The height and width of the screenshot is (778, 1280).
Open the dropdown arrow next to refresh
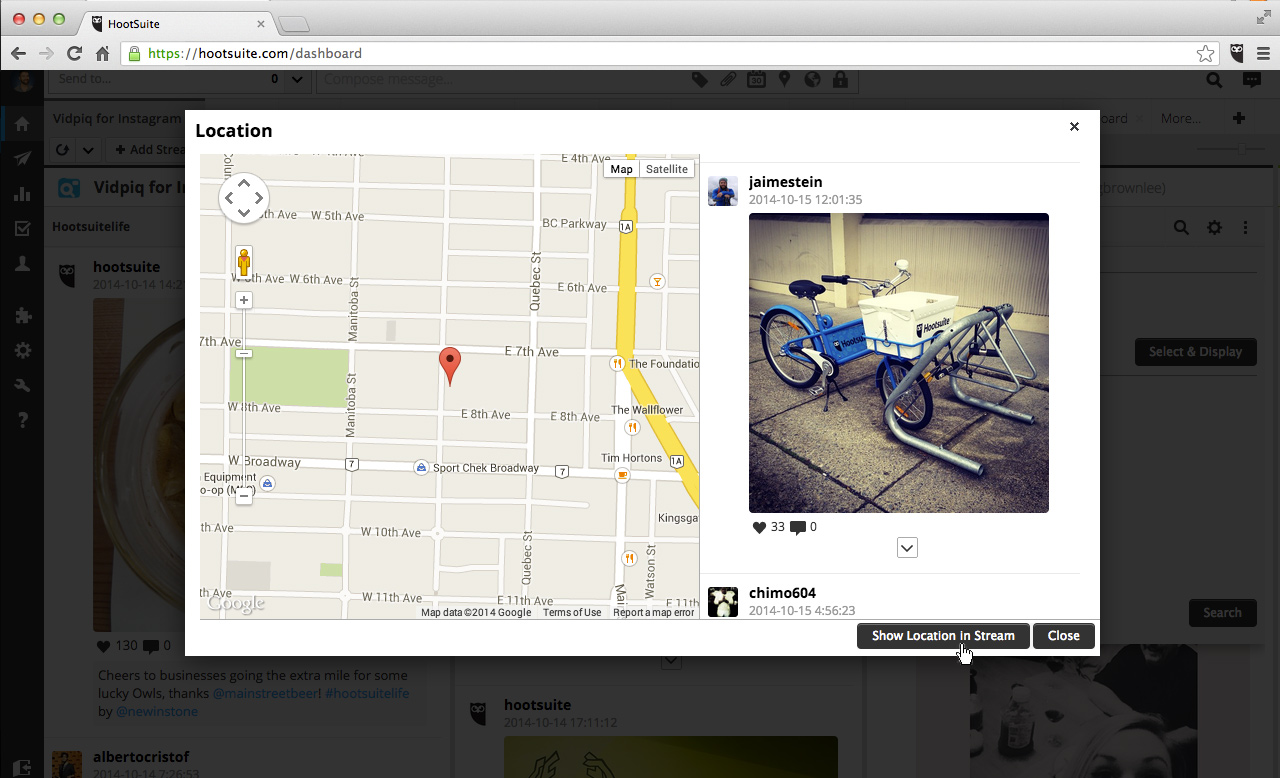pyautogui.click(x=88, y=150)
